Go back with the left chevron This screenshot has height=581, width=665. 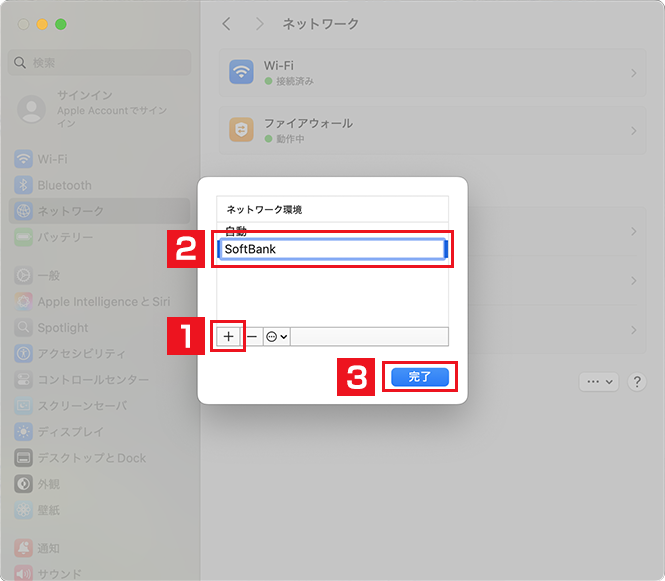point(226,24)
